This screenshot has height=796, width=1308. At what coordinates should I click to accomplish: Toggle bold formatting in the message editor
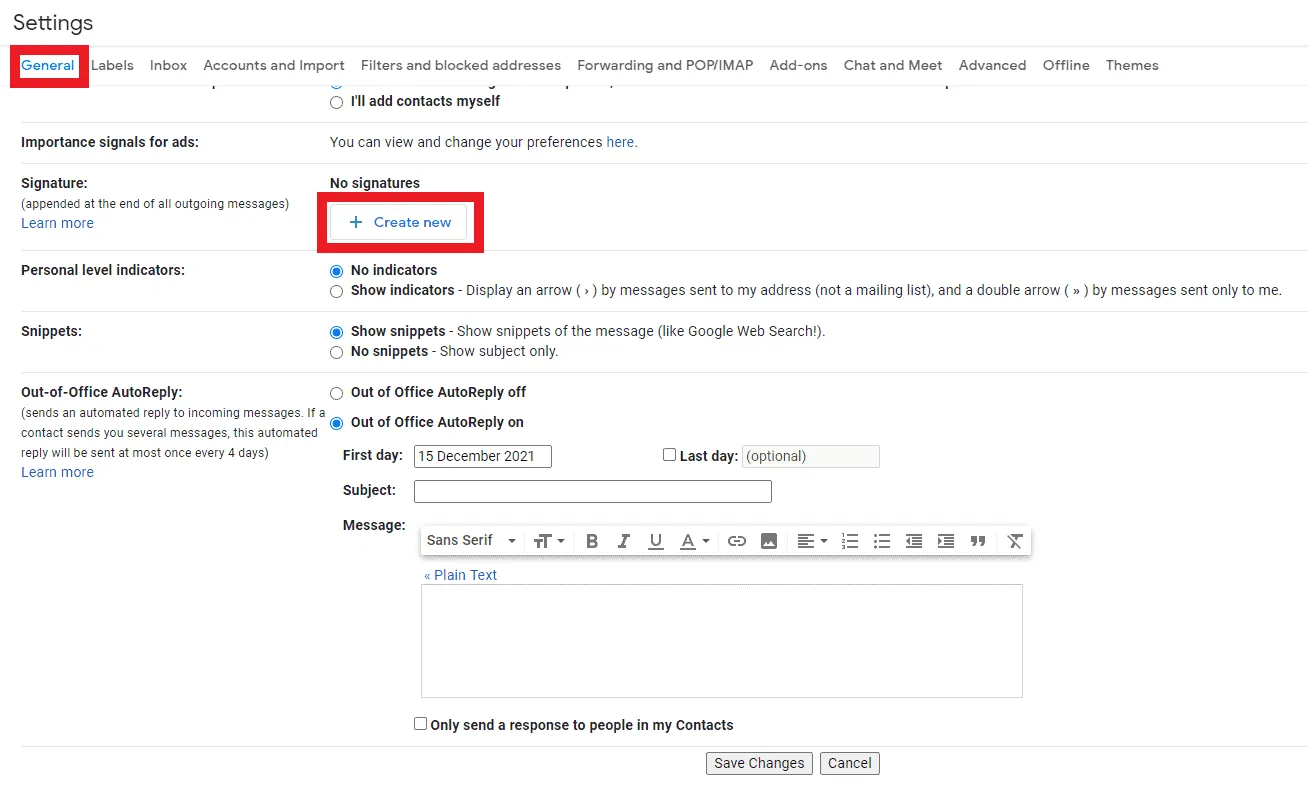pos(592,541)
